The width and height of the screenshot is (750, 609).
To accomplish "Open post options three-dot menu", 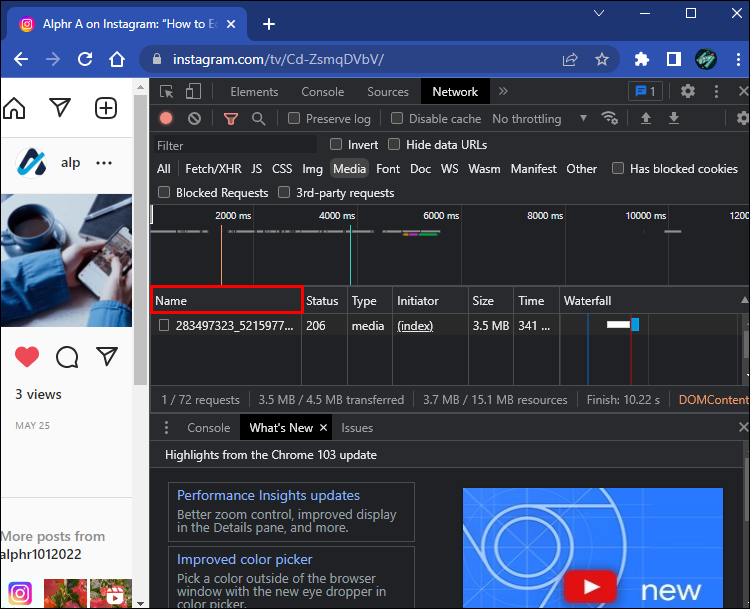I will pos(104,163).
